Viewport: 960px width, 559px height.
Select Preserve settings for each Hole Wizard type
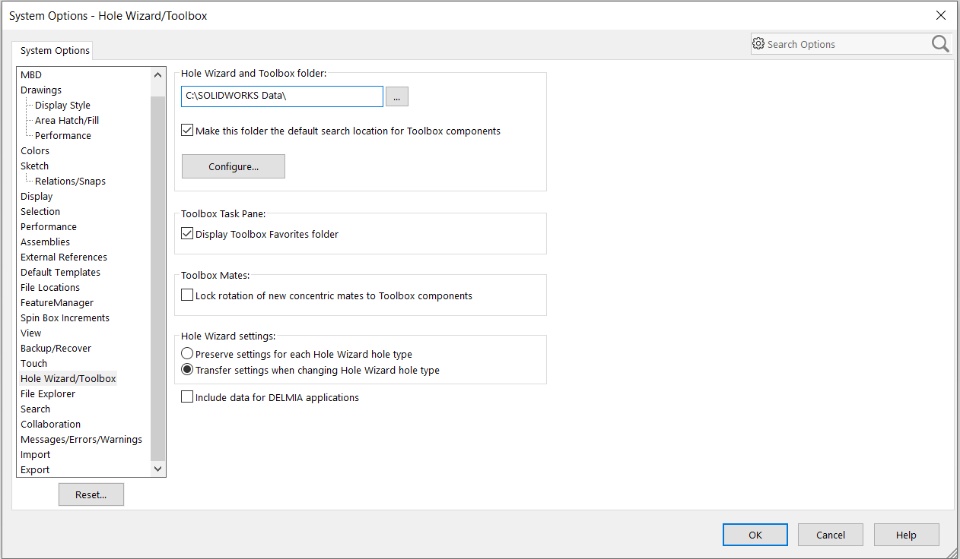pyautogui.click(x=187, y=354)
